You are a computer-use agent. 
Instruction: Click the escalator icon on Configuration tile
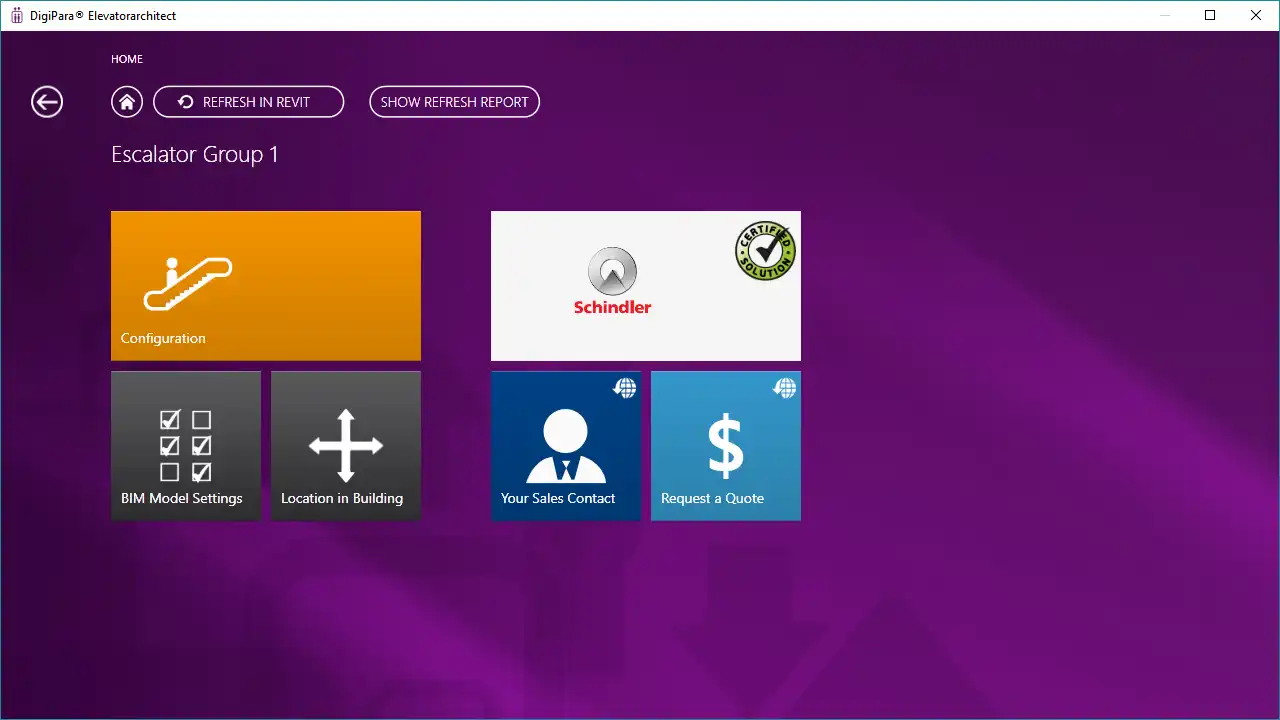click(187, 283)
